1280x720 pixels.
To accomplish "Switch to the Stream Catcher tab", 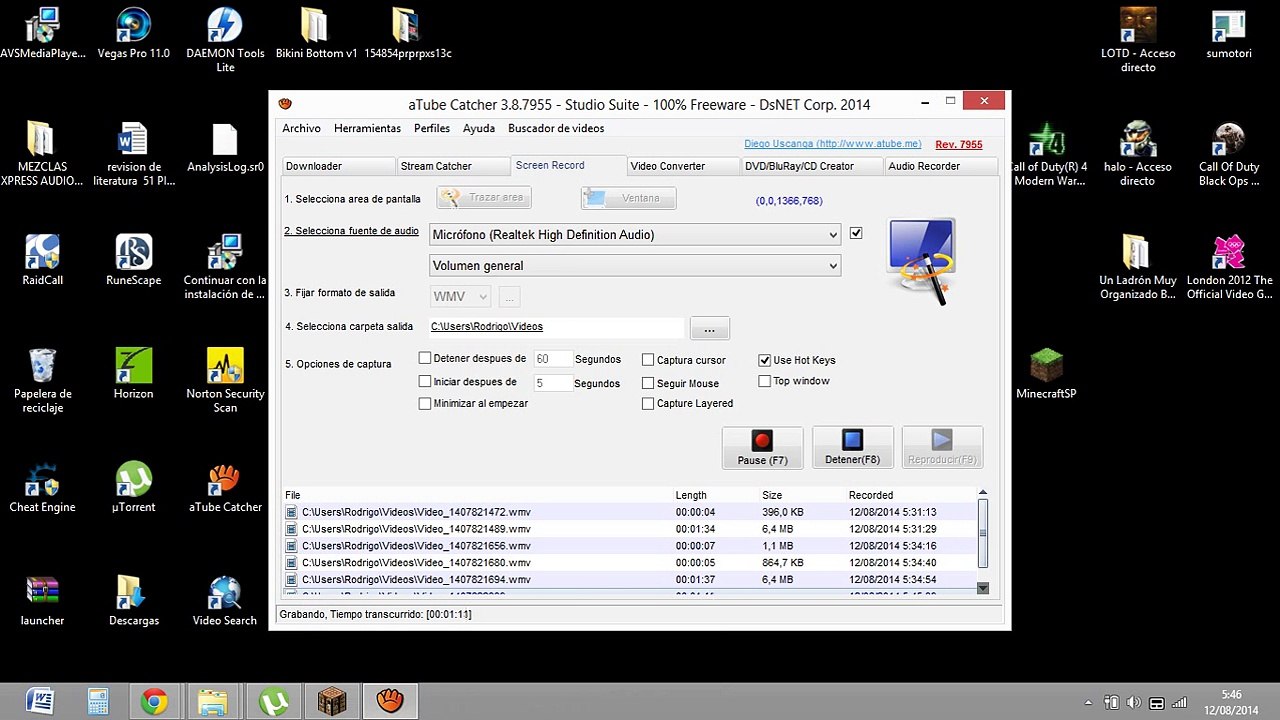I will click(x=452, y=166).
